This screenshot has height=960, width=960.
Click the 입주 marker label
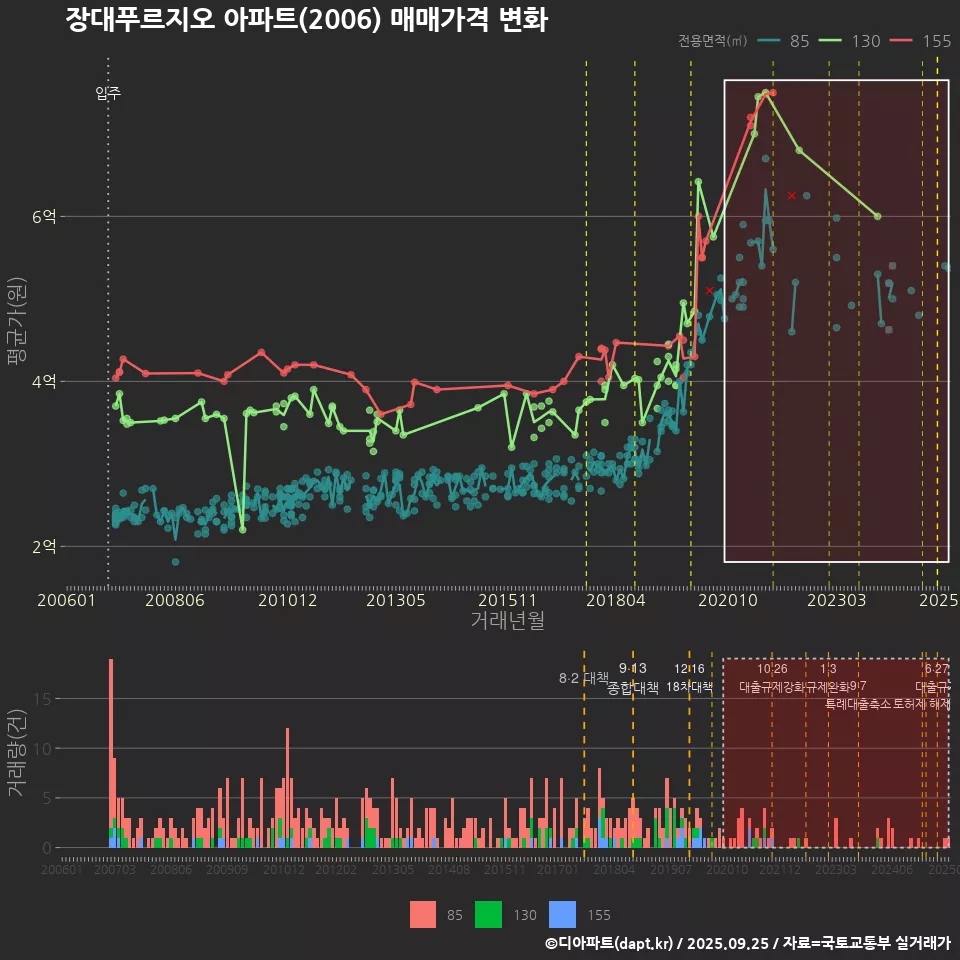108,94
